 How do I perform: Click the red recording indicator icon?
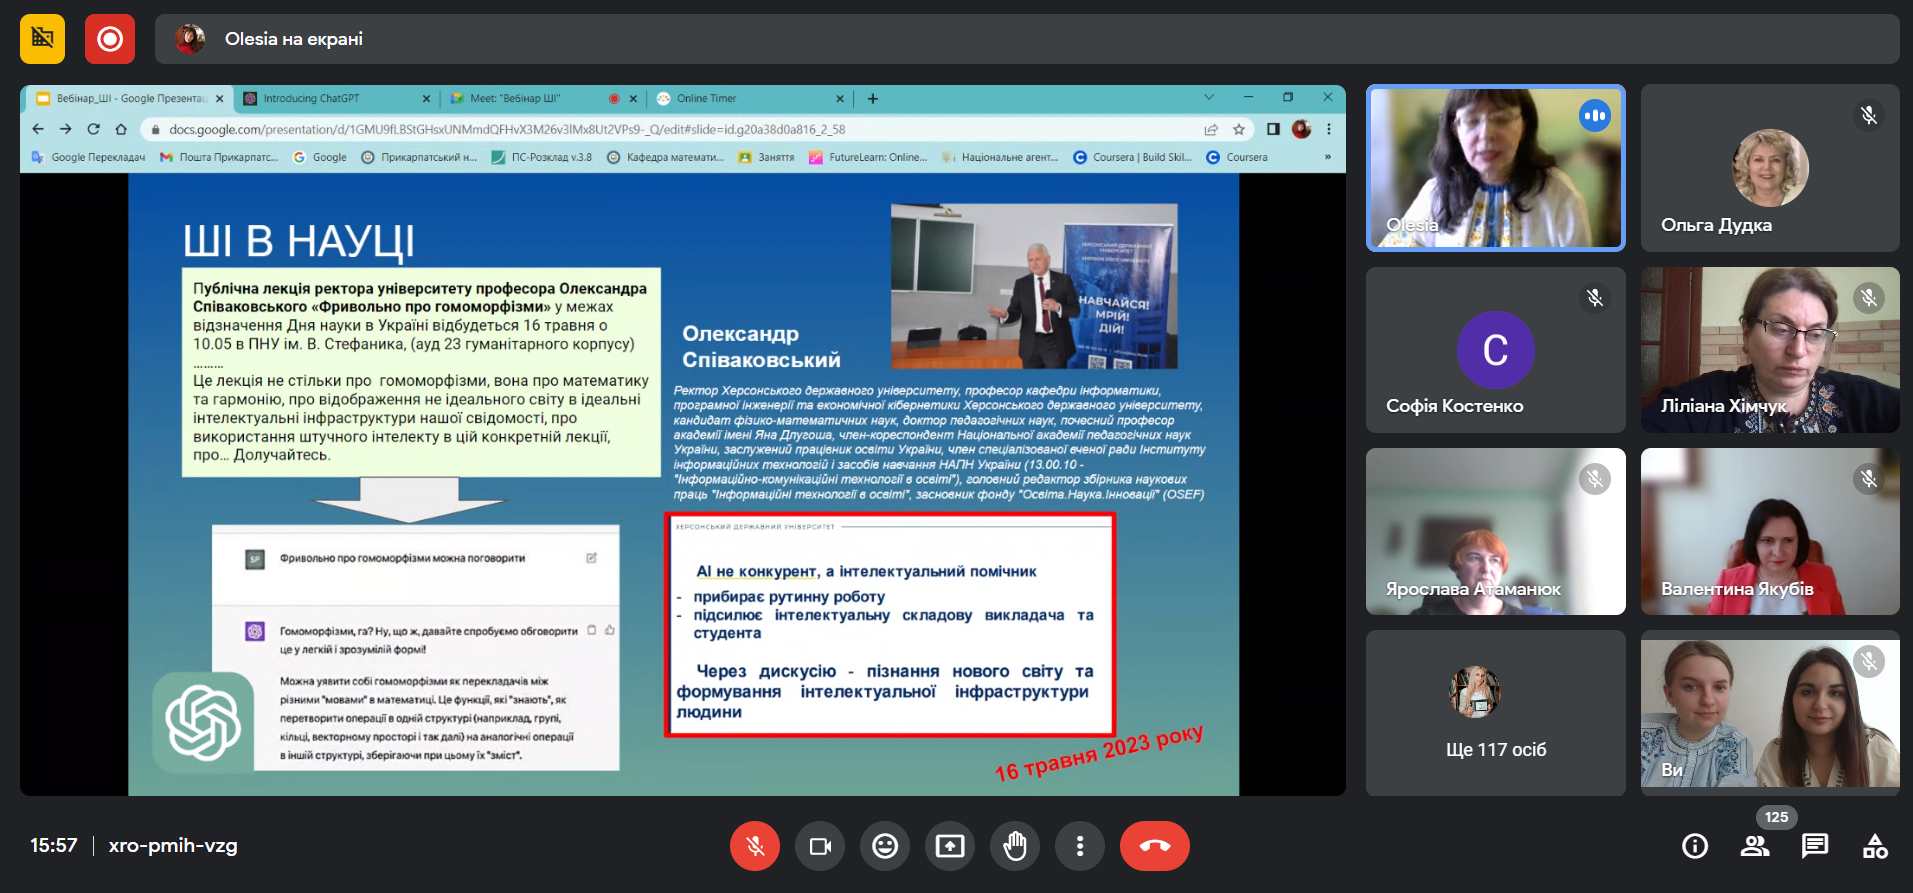[110, 39]
